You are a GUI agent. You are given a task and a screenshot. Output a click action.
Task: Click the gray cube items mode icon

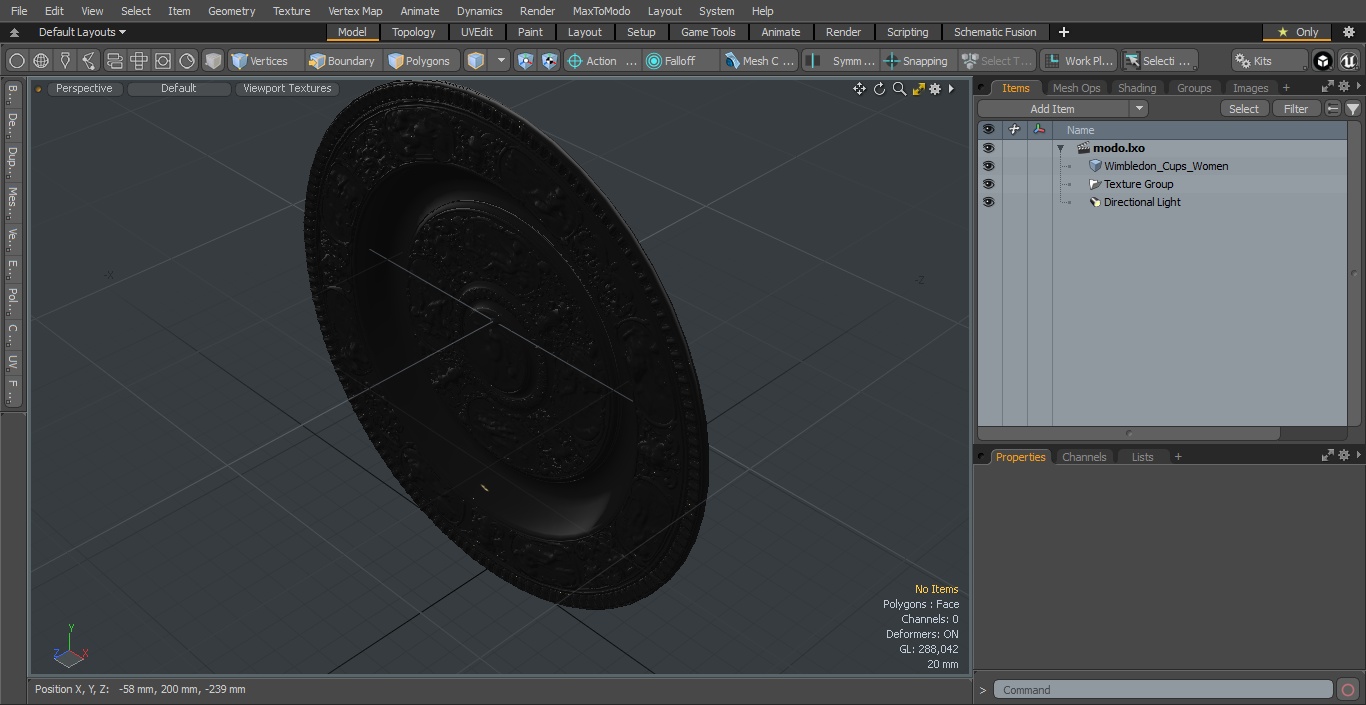pyautogui.click(x=213, y=61)
